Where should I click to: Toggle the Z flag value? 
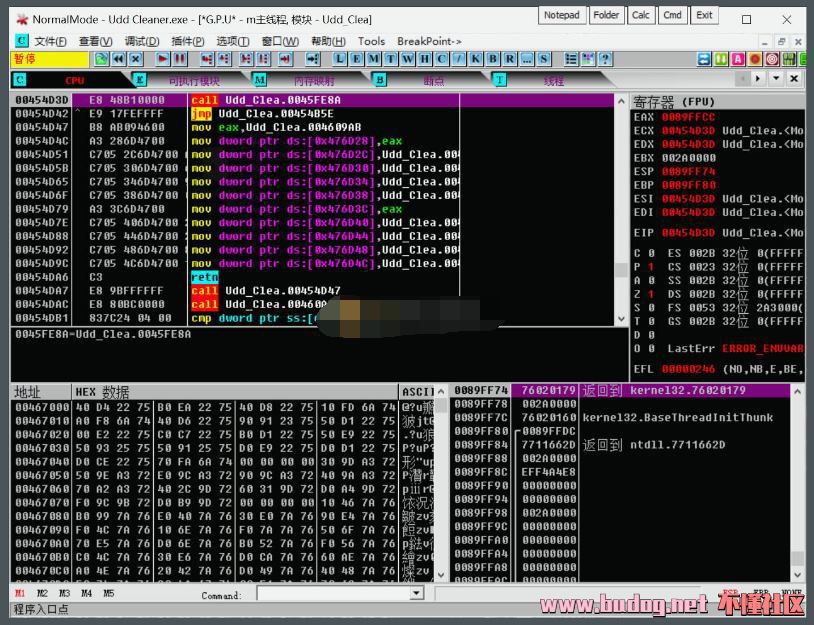[x=651, y=294]
